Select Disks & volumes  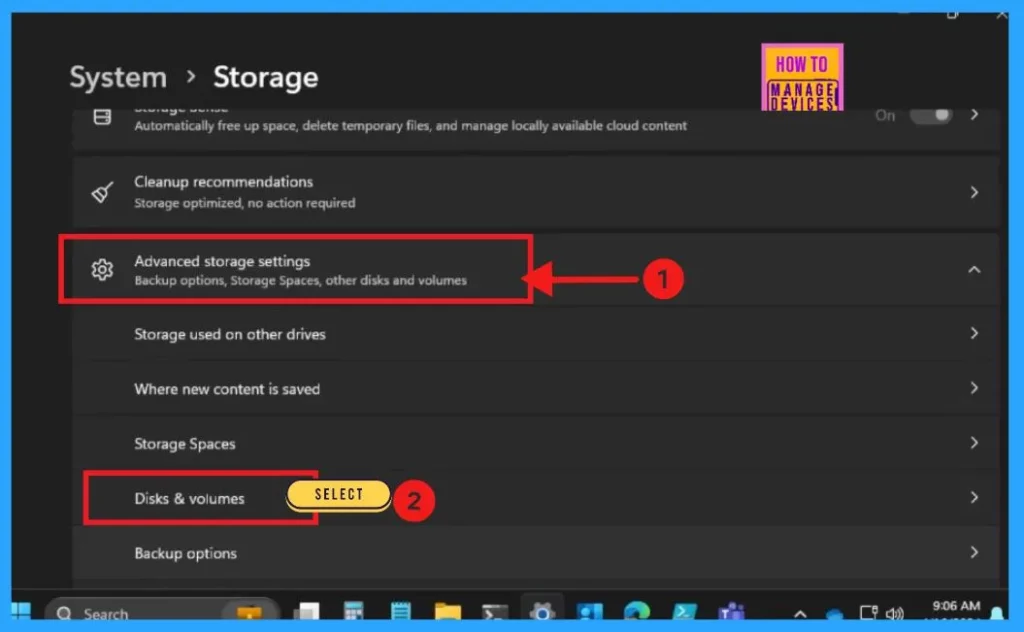point(536,498)
